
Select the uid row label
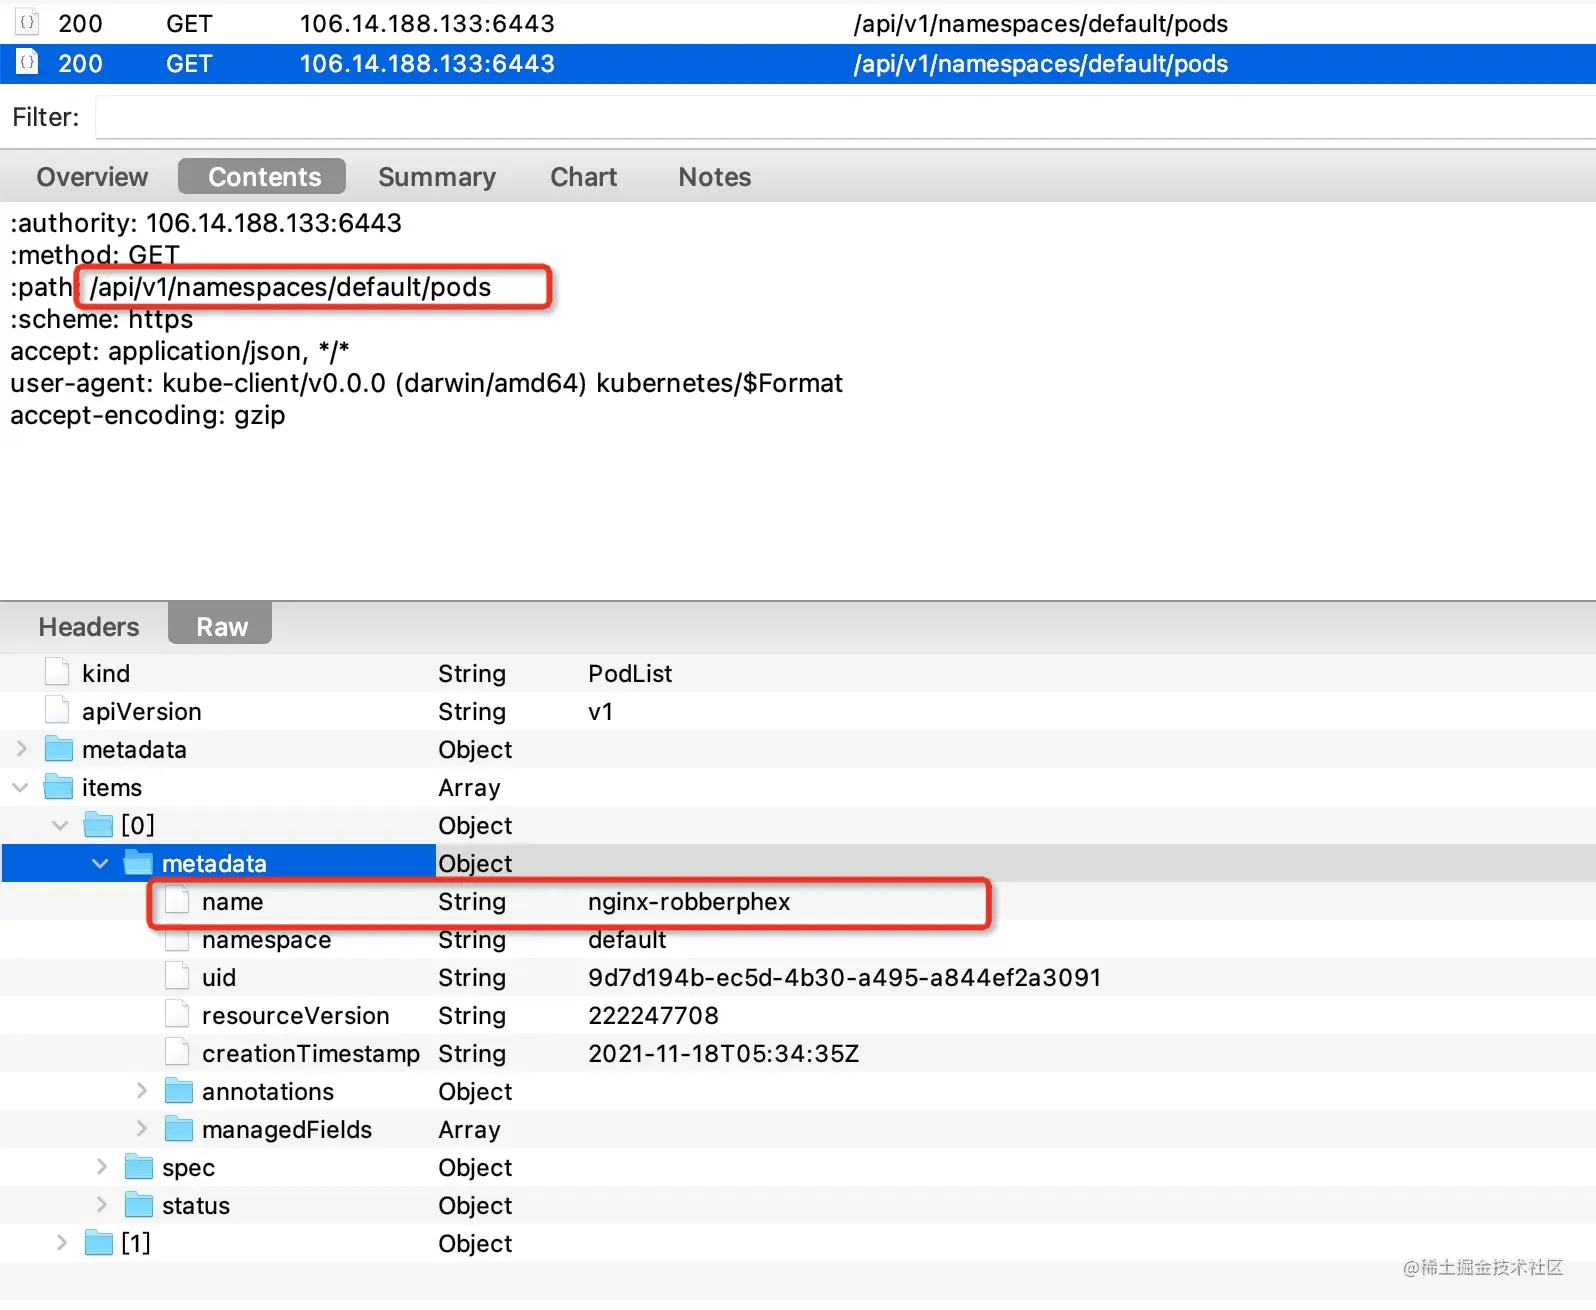[x=219, y=977]
